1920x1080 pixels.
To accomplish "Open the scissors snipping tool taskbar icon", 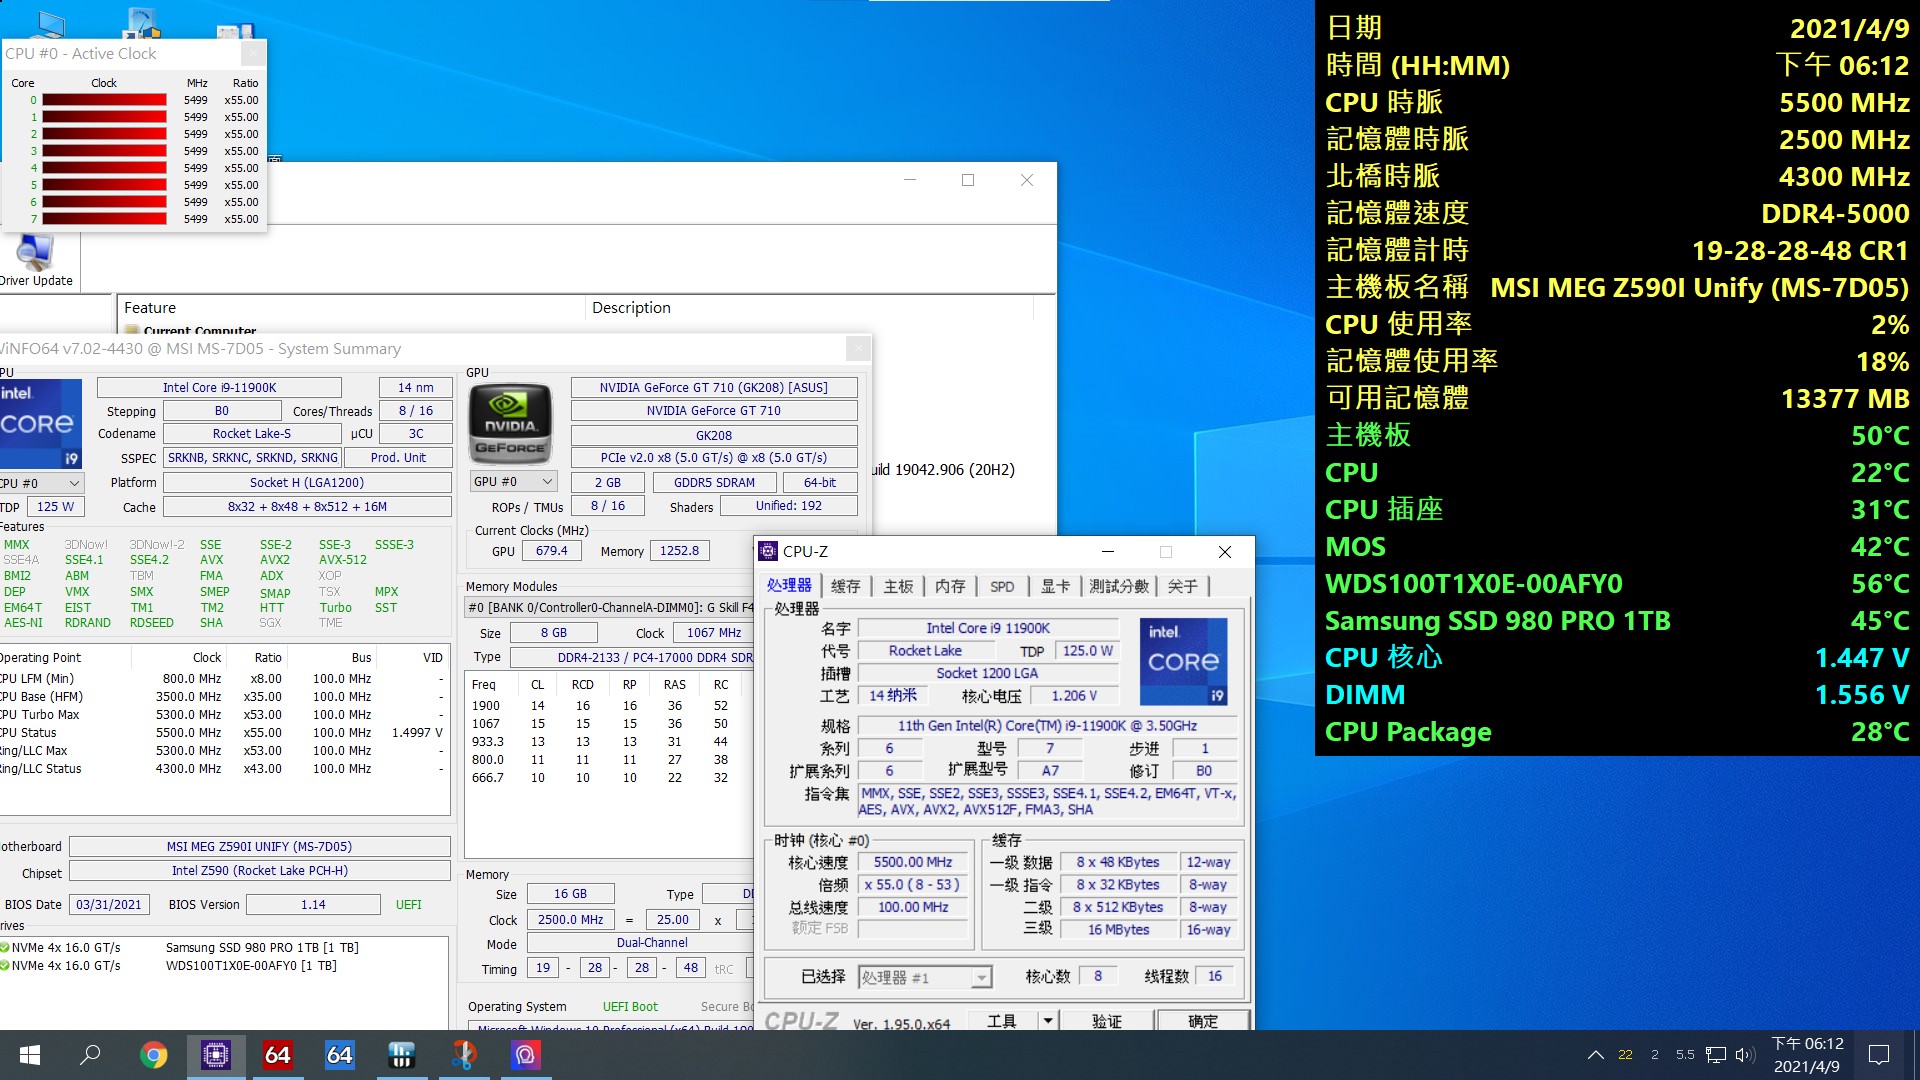I will click(x=464, y=1055).
